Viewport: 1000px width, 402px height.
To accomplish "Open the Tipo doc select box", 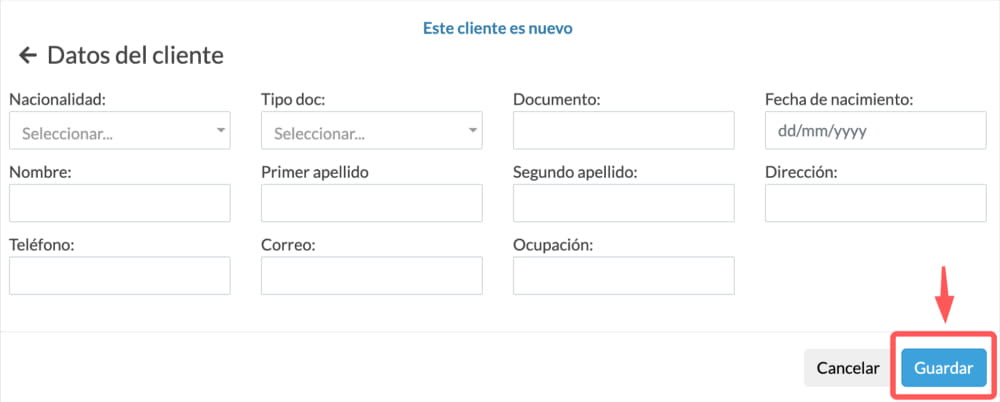I will pos(372,131).
